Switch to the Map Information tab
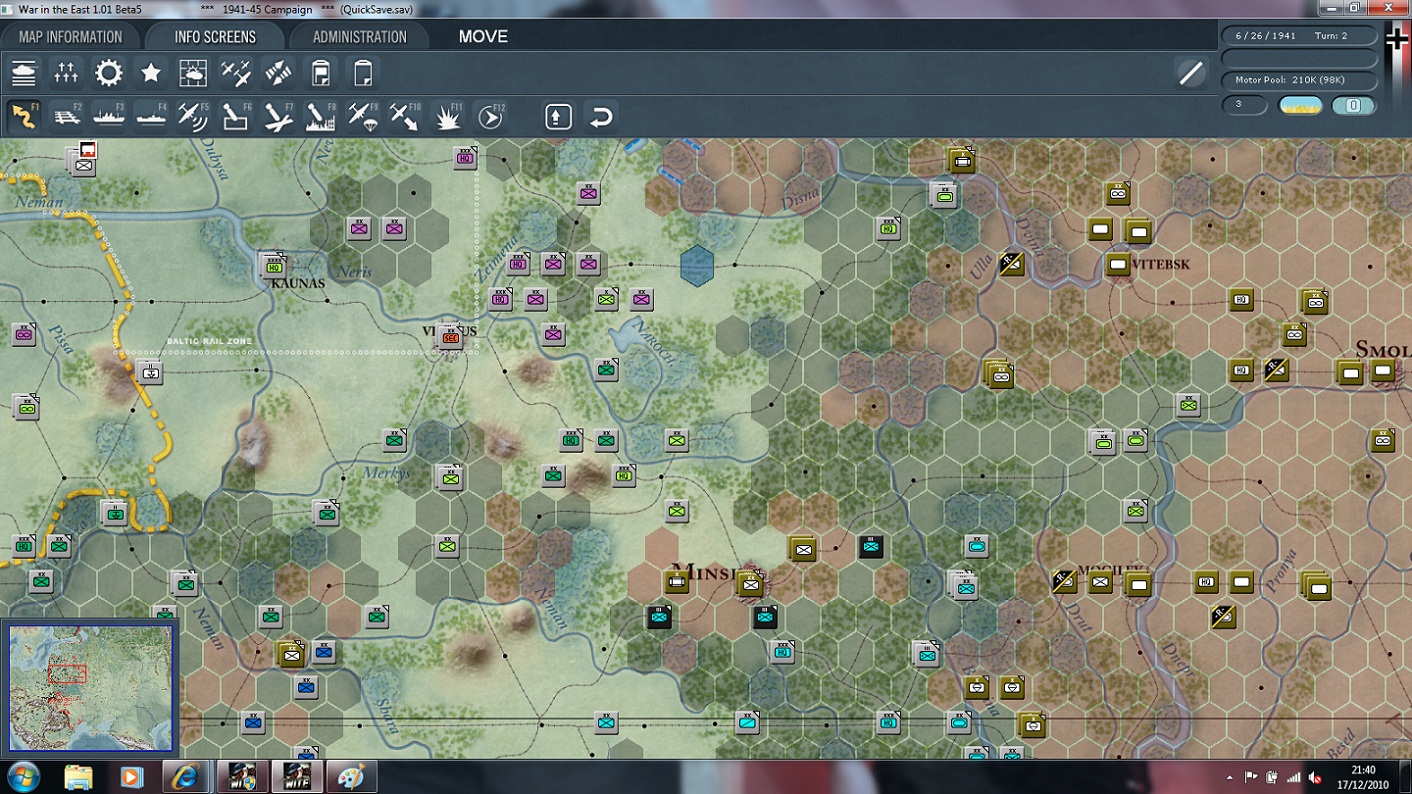 tap(70, 37)
